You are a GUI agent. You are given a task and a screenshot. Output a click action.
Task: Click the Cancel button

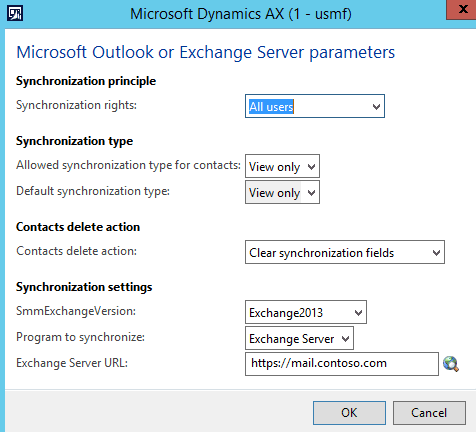click(x=429, y=413)
